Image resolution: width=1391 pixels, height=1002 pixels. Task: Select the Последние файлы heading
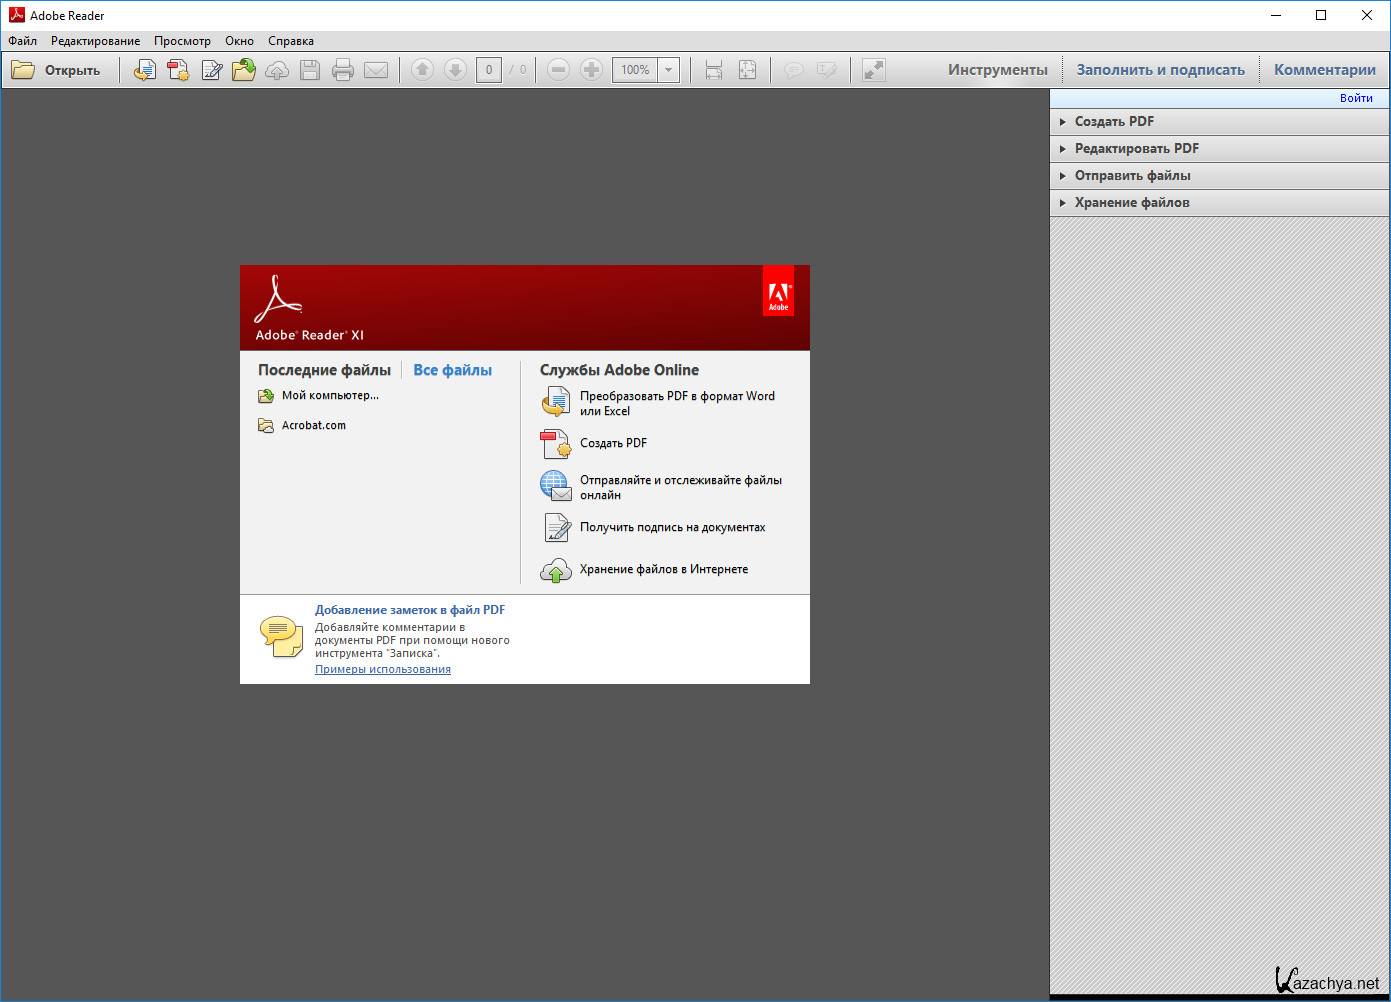click(324, 370)
